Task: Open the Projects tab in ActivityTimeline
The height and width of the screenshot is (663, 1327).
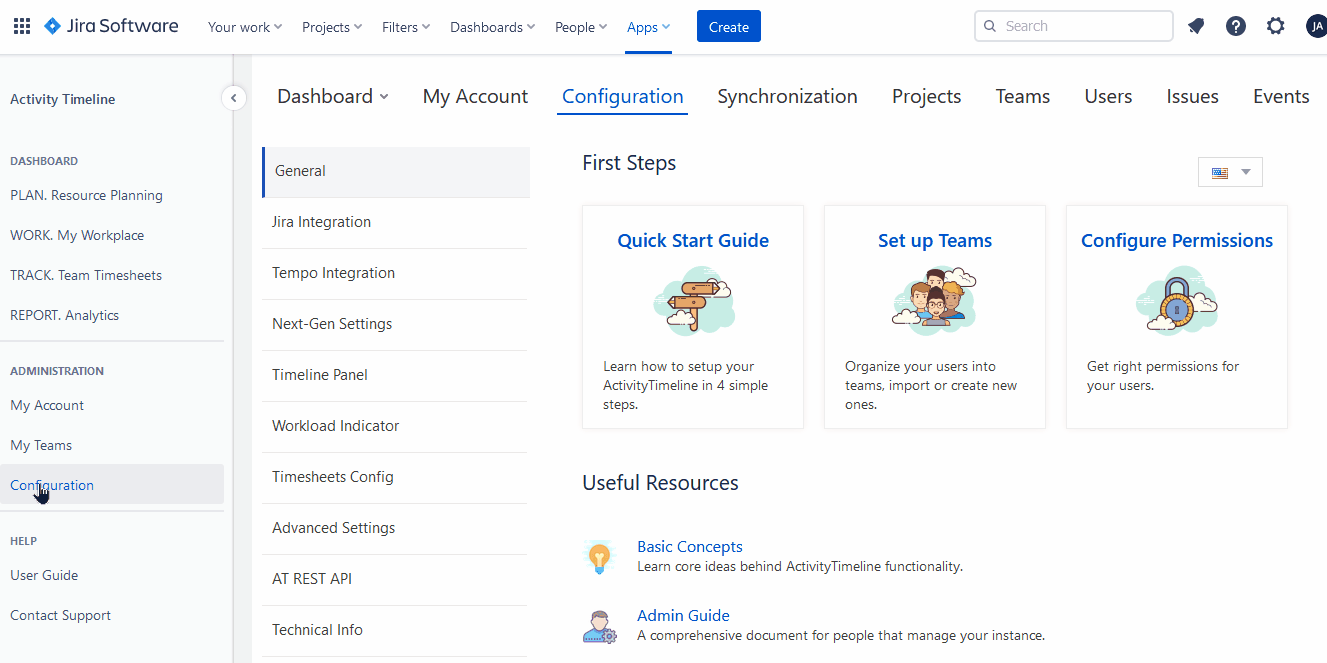Action: tap(926, 97)
